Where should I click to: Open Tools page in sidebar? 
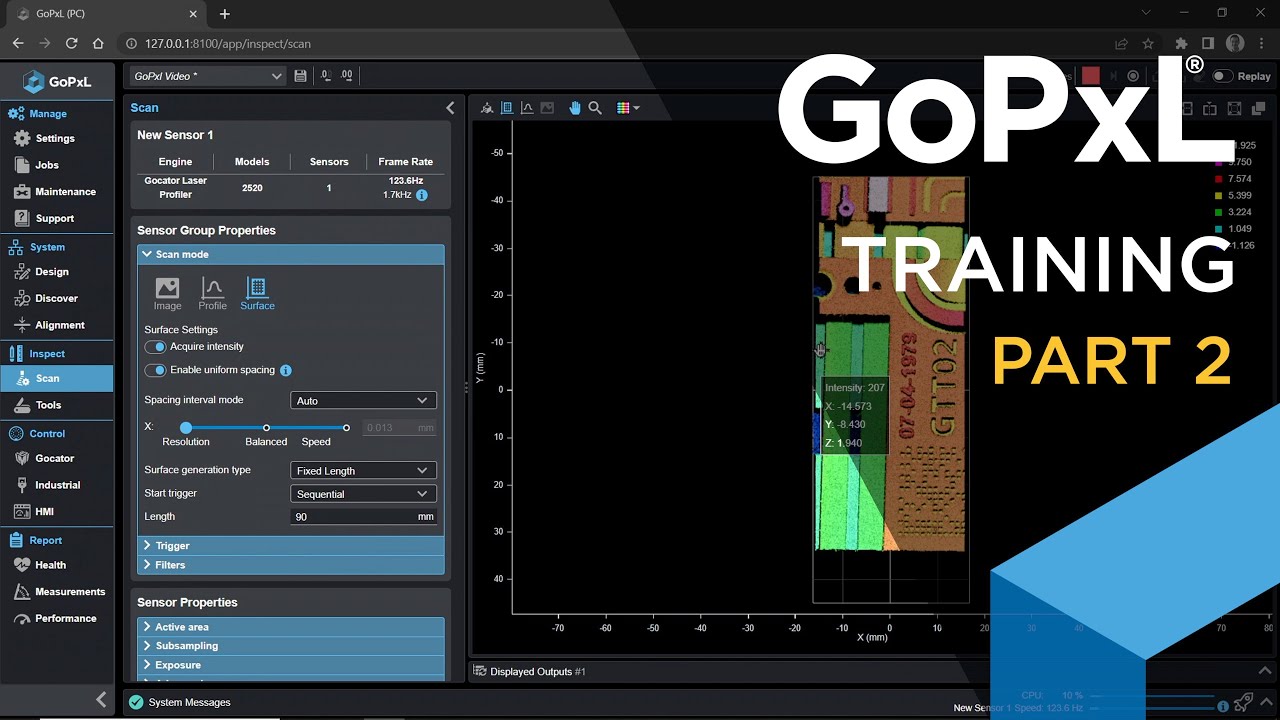click(x=57, y=405)
